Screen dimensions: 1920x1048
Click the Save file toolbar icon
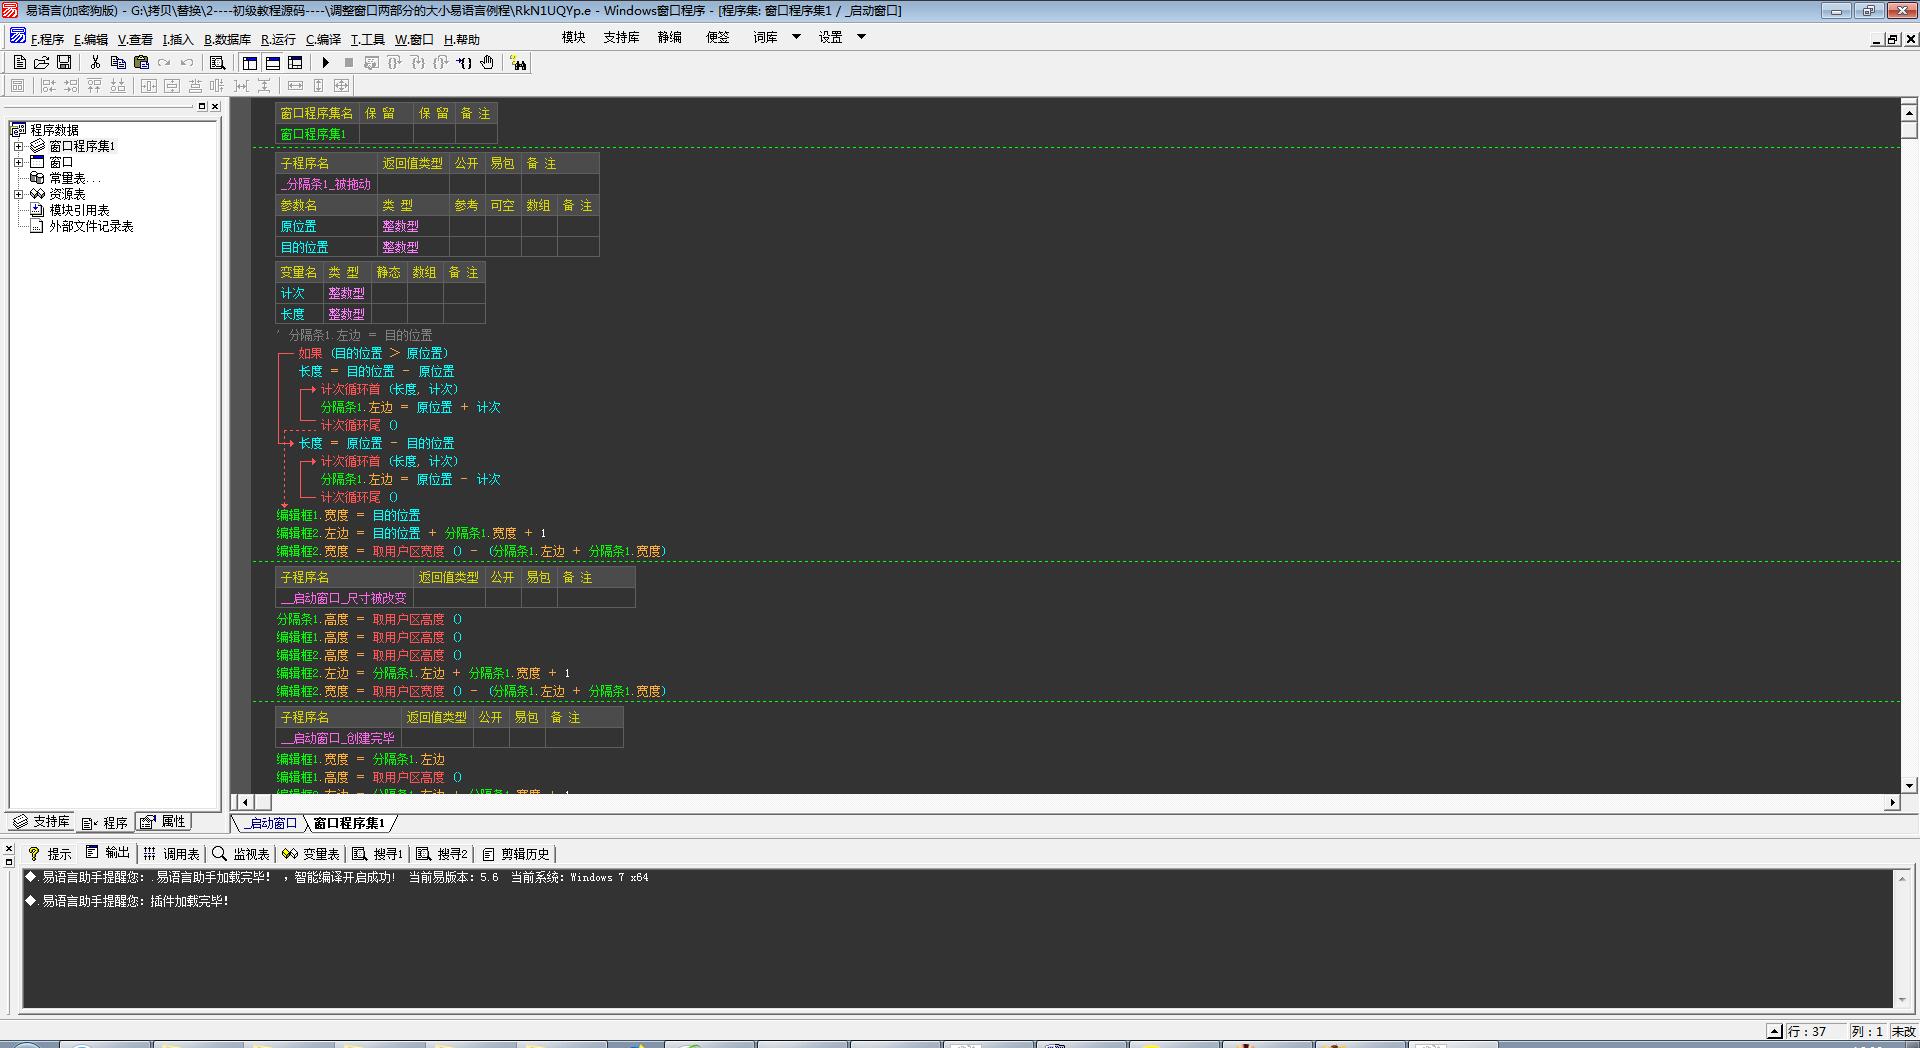[x=64, y=62]
